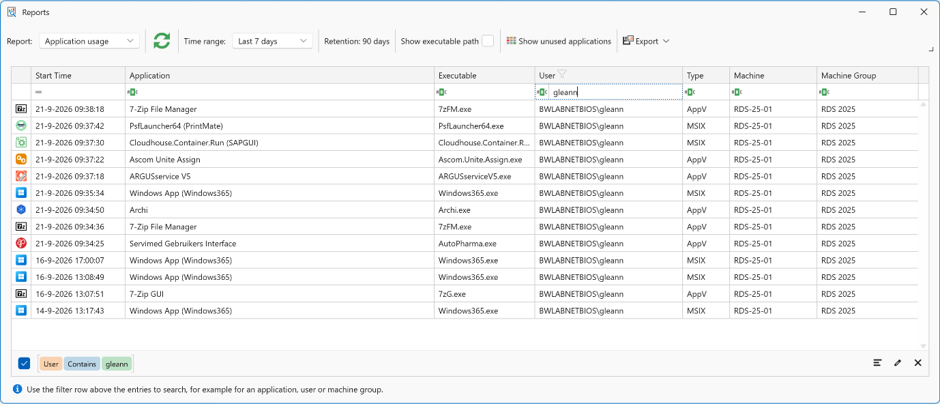
Task: Click the Ascom Unite Assign orange icon
Action: coord(21,159)
